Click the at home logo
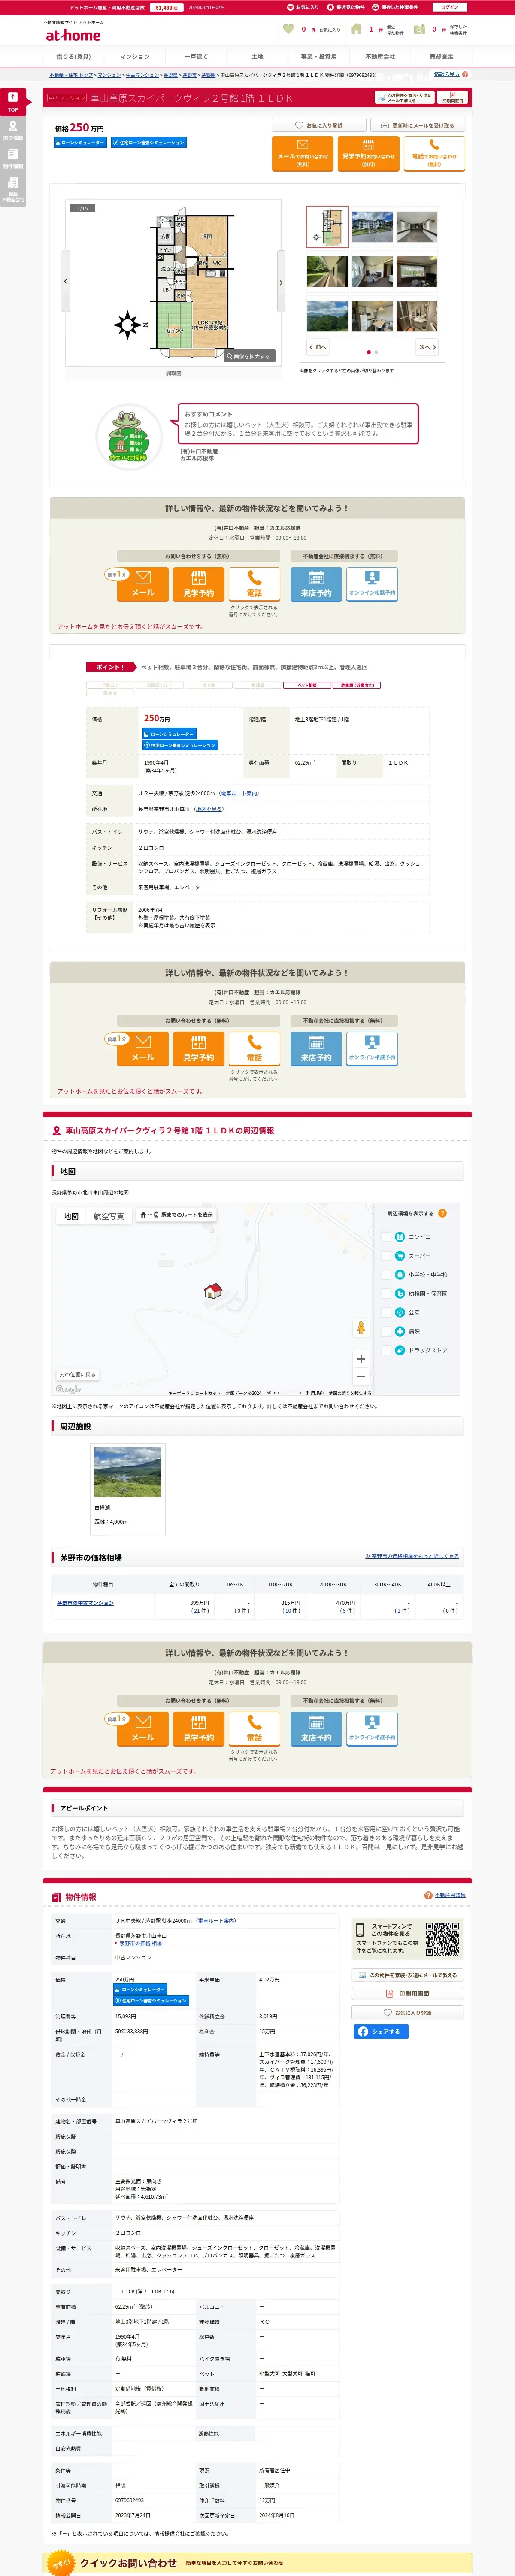 pos(72,35)
